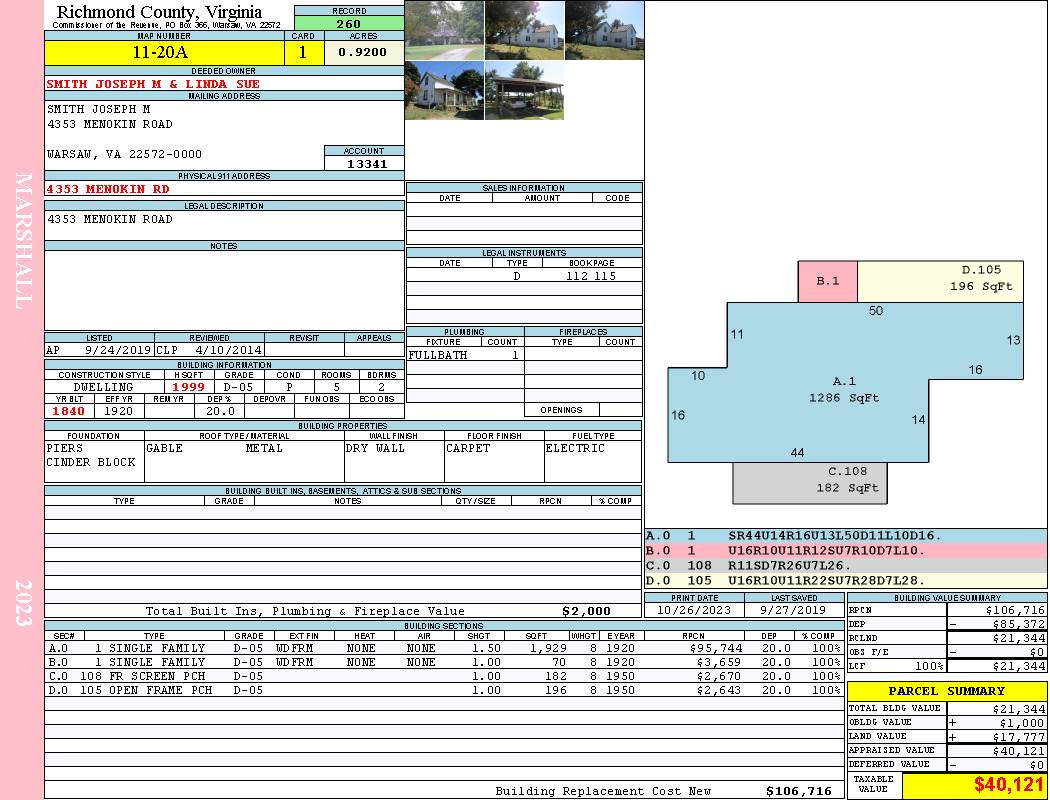Click the FULLBATH plumbing fixture

pos(438,355)
